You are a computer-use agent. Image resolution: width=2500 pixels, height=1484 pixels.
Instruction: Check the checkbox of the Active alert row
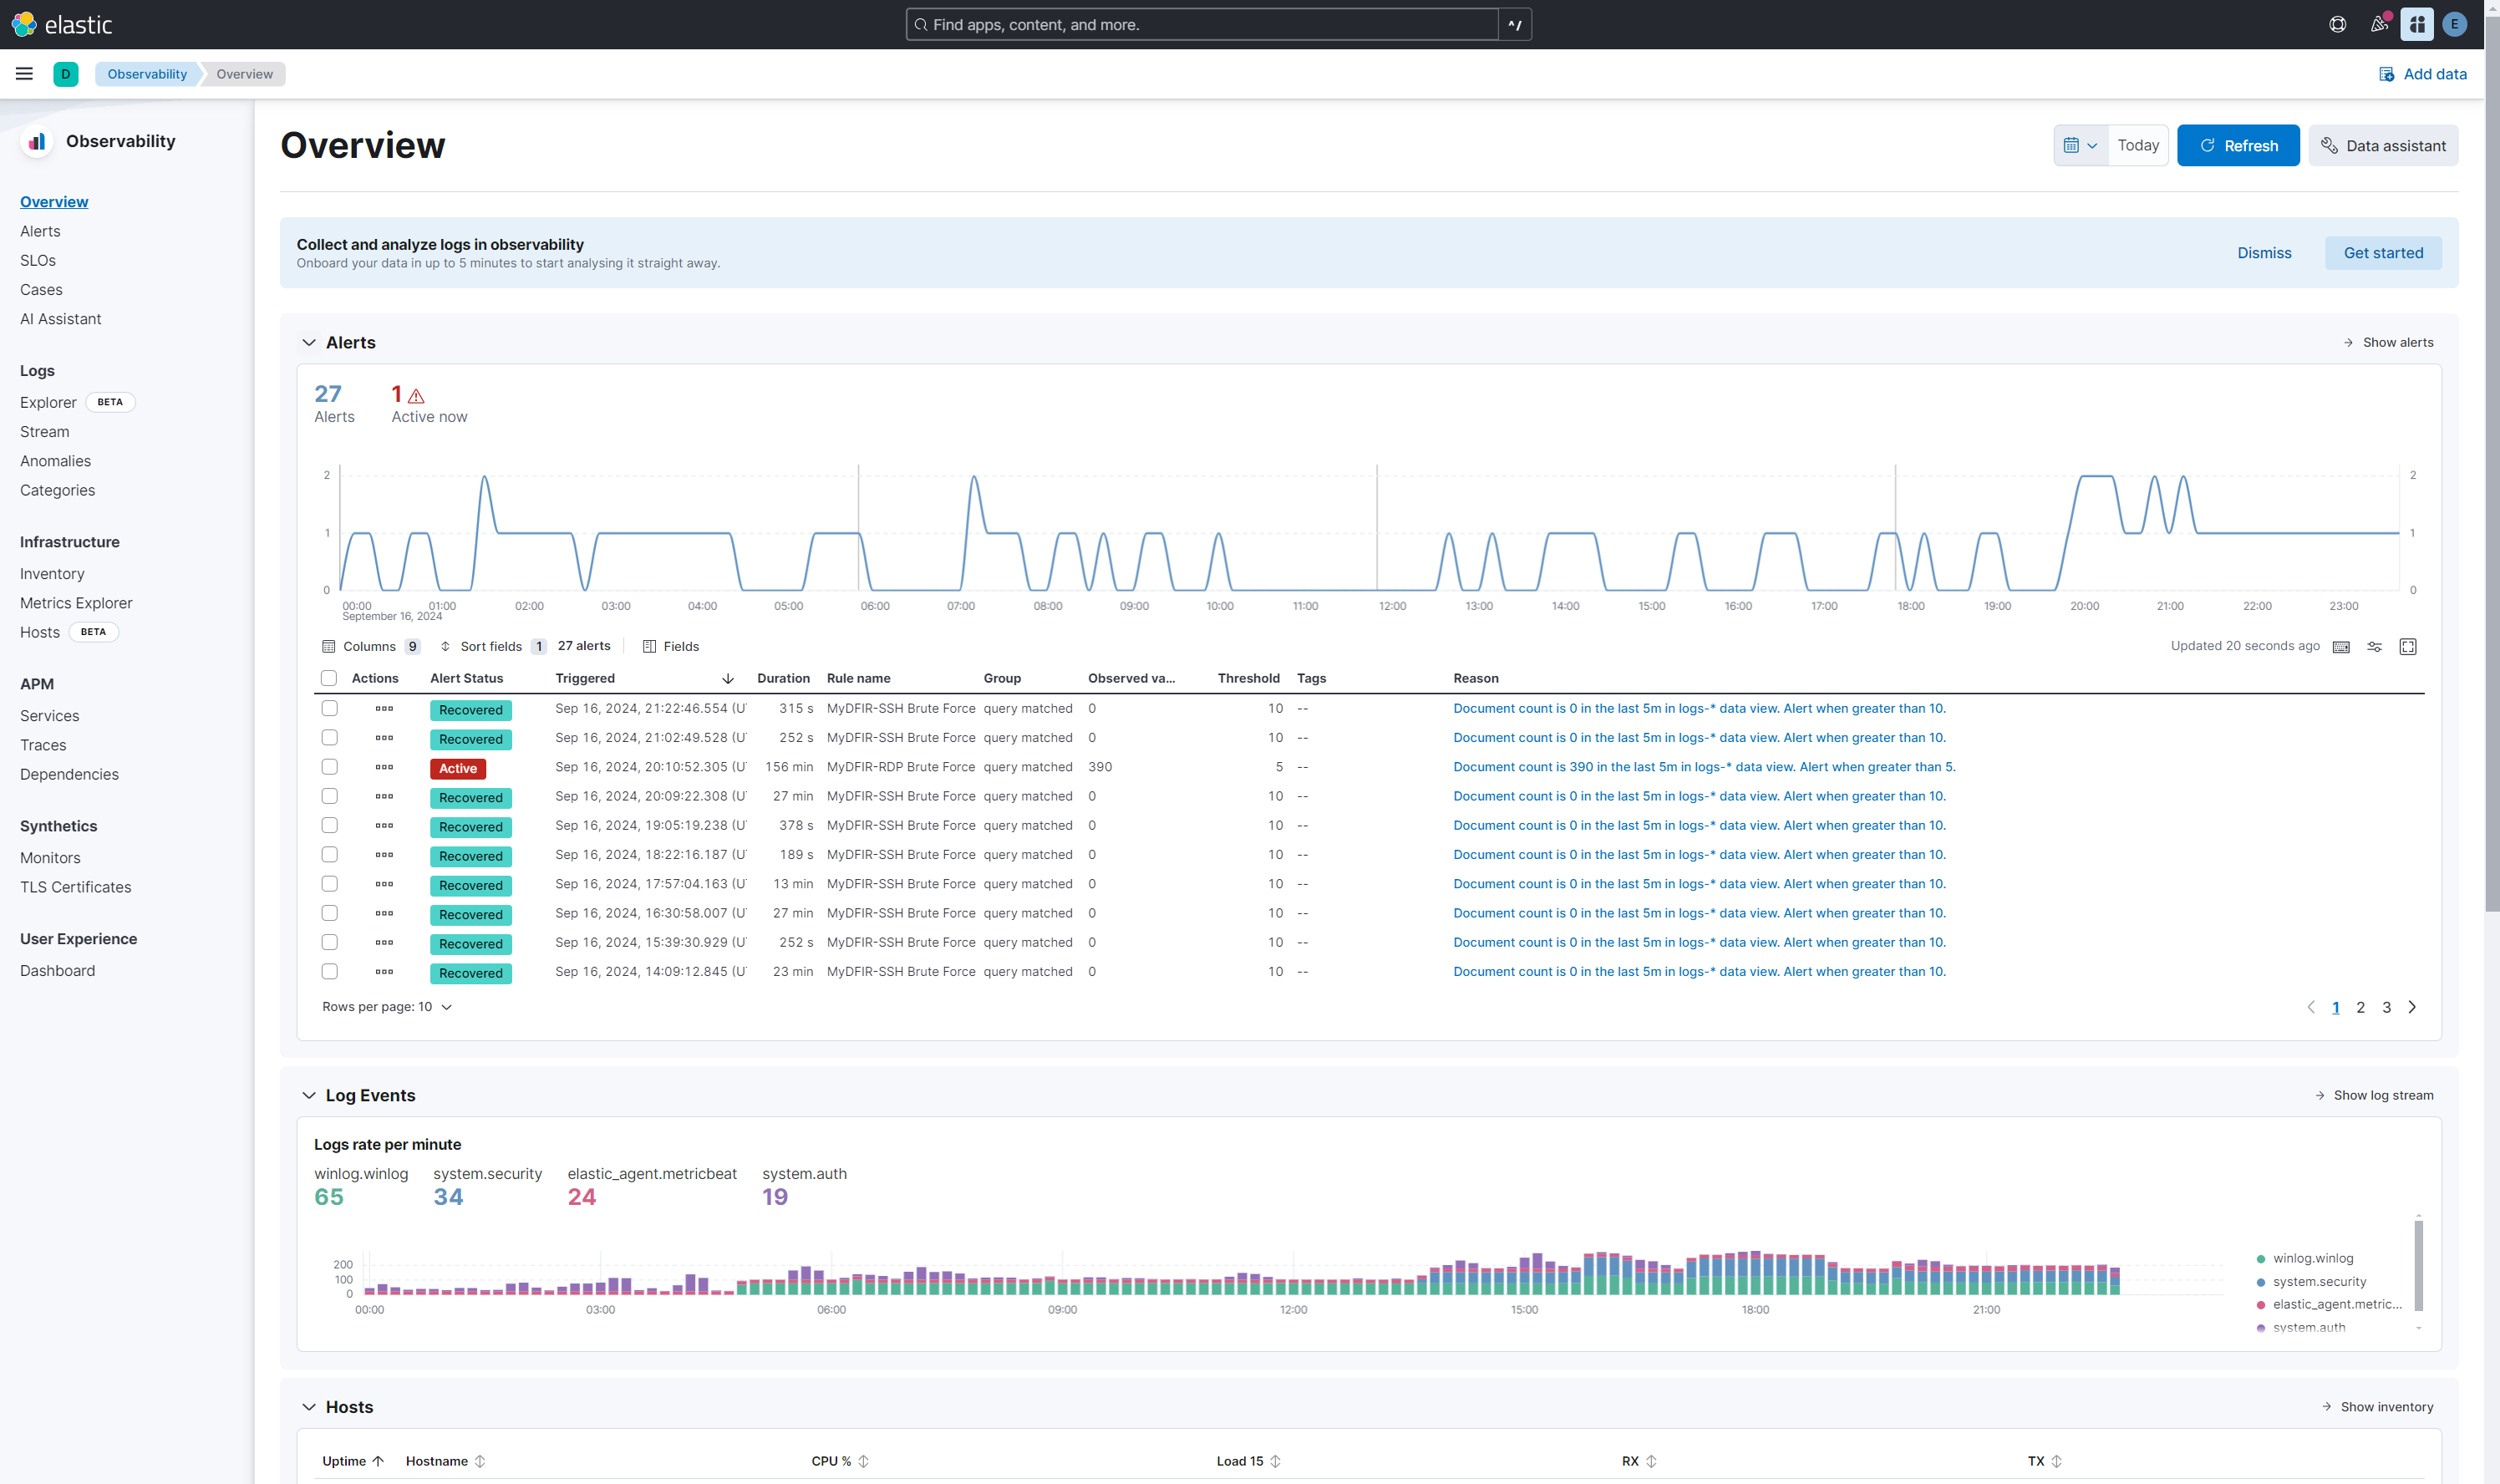pos(329,767)
